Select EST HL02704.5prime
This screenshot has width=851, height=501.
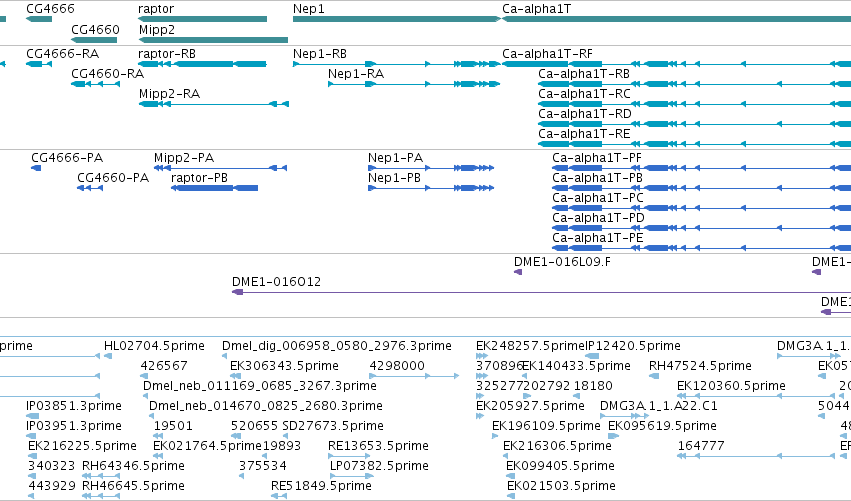point(108,356)
